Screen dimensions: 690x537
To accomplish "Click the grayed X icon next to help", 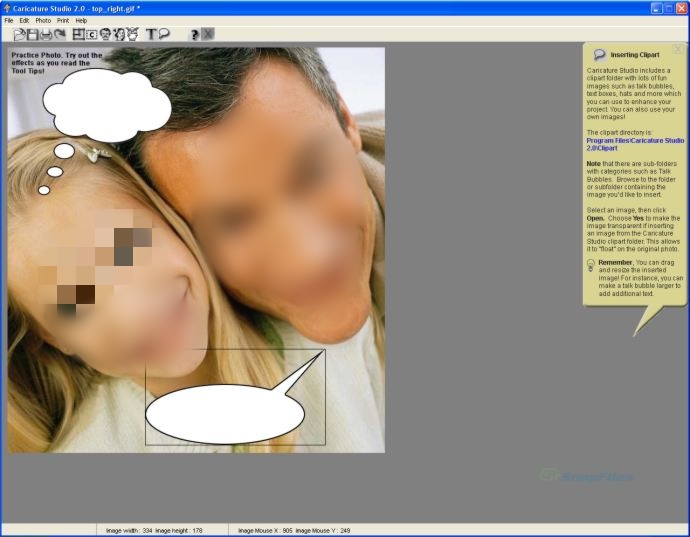I will (x=208, y=34).
